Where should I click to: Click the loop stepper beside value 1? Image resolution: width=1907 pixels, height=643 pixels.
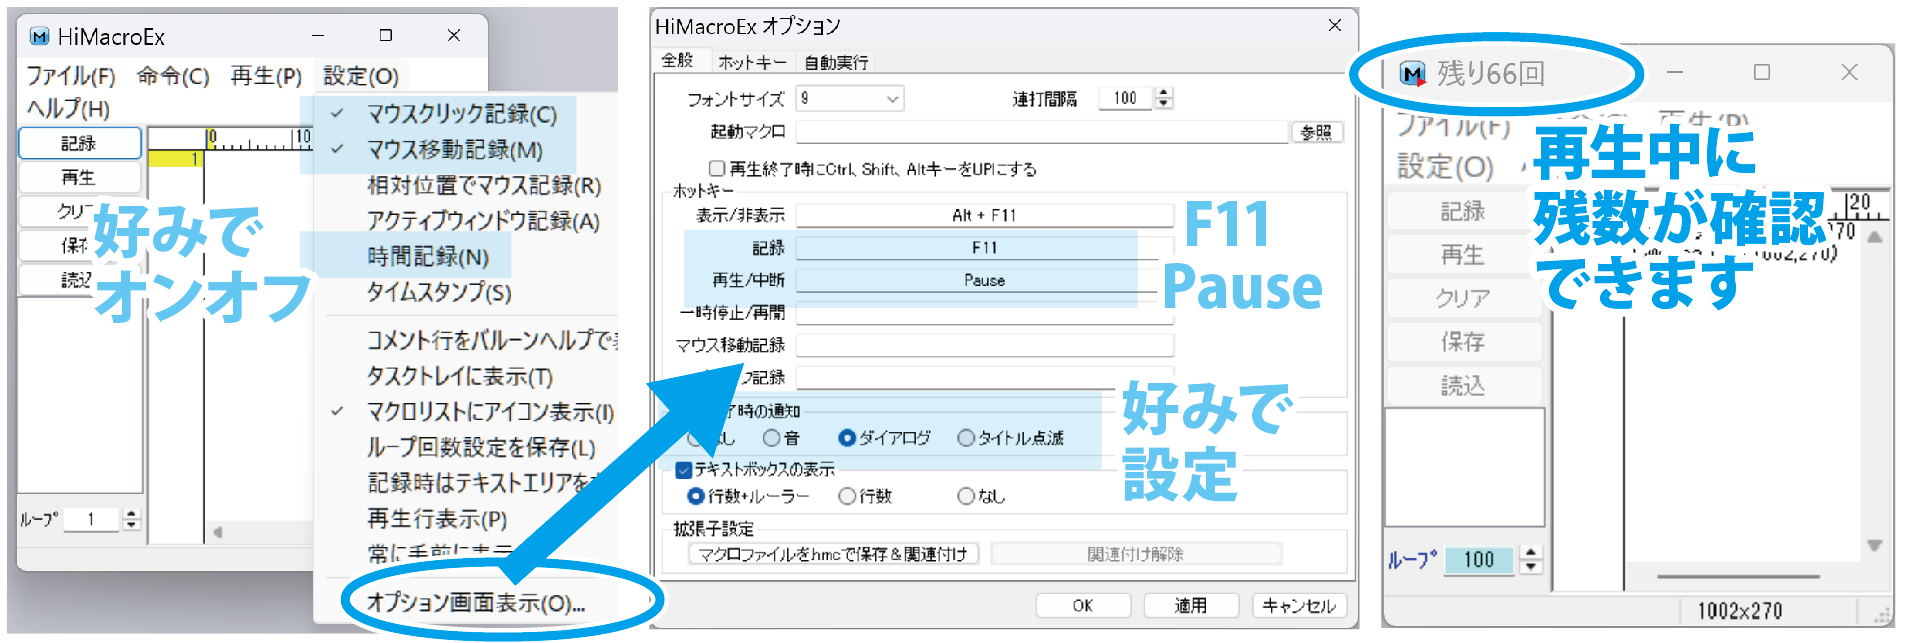pyautogui.click(x=131, y=519)
